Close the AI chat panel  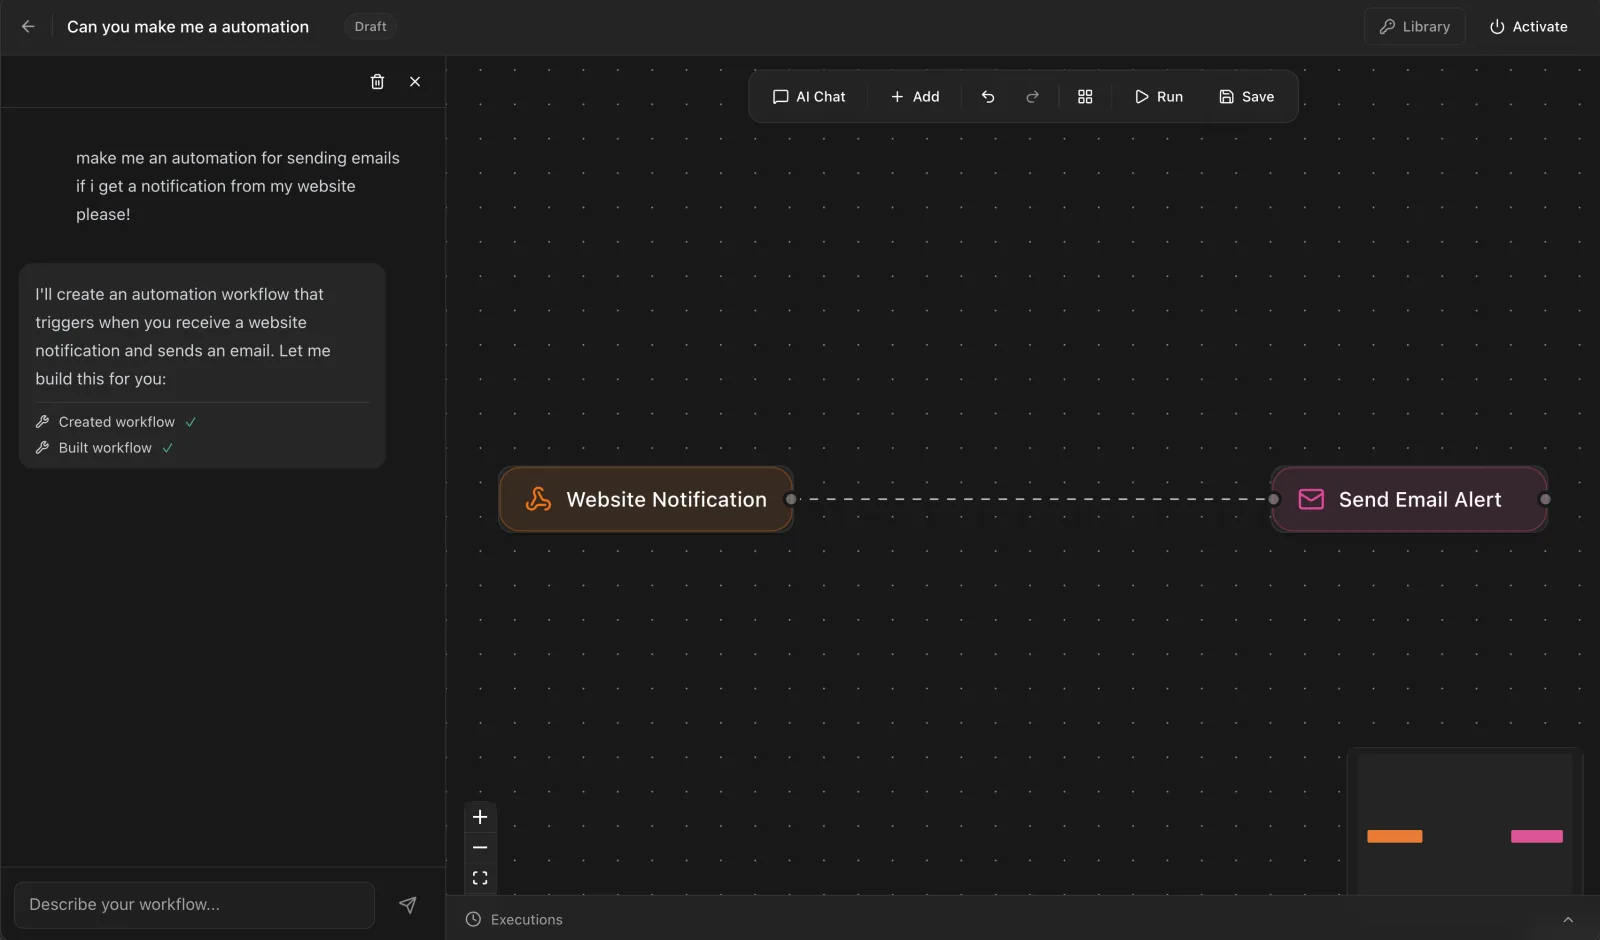(x=415, y=82)
